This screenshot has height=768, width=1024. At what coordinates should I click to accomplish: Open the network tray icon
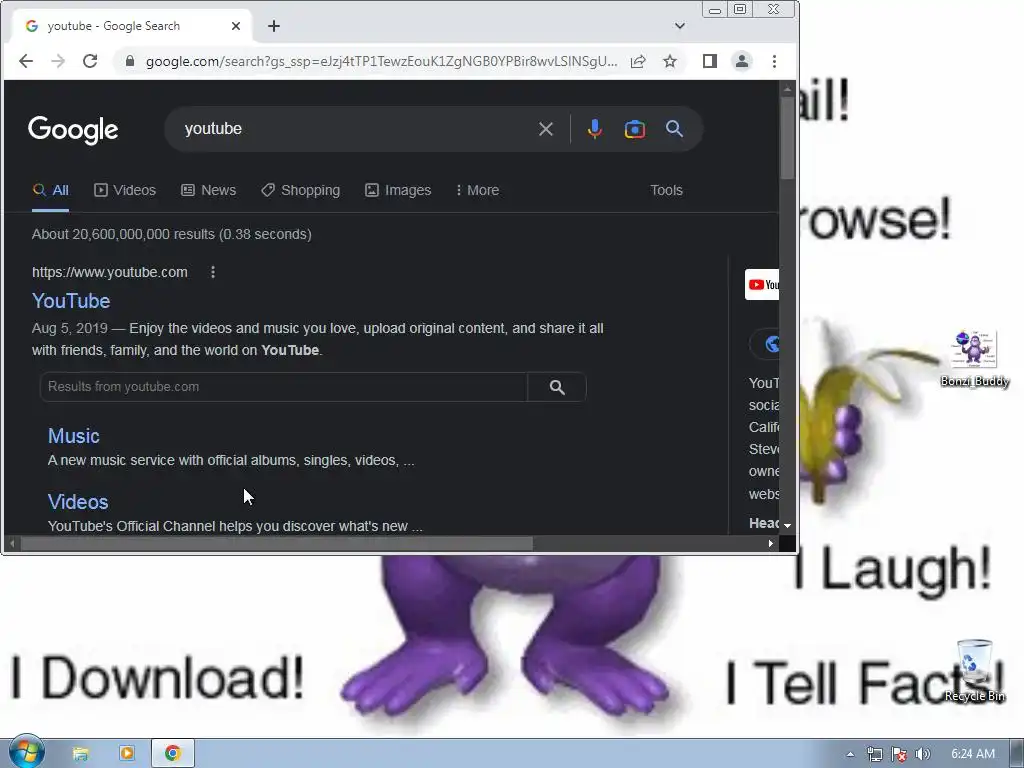(874, 754)
